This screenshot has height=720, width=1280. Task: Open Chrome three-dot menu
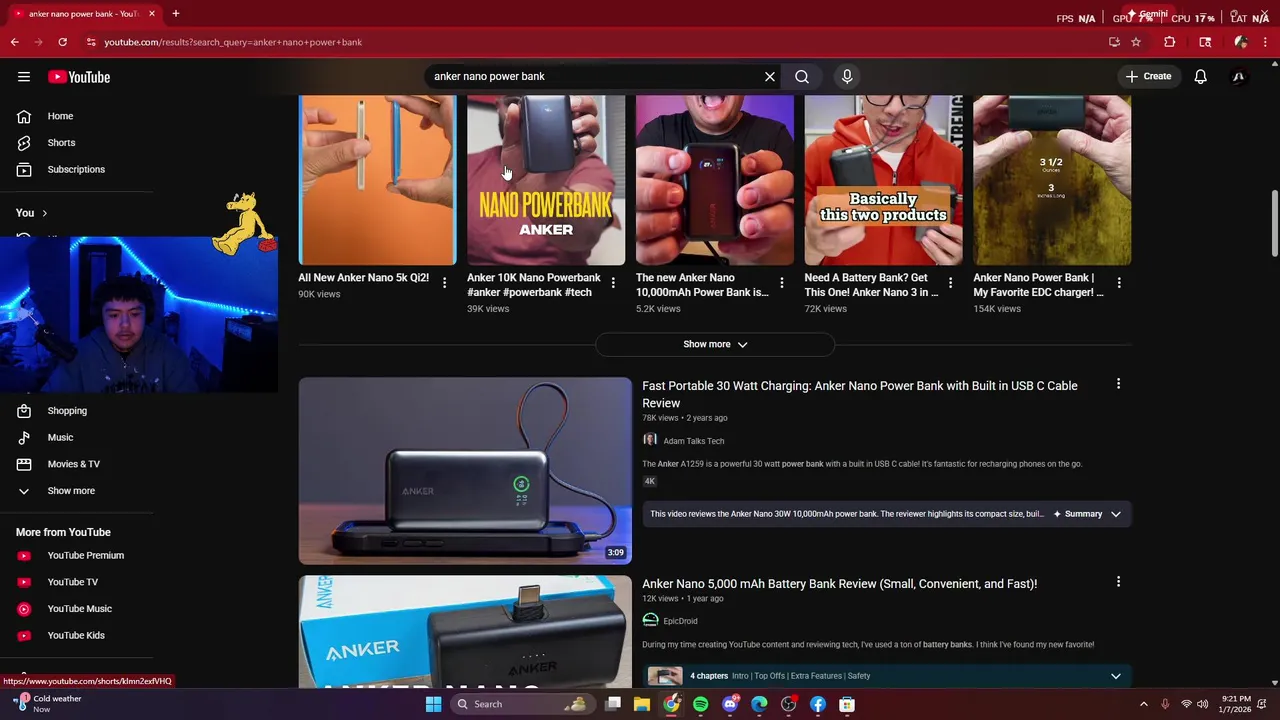coord(1266,42)
